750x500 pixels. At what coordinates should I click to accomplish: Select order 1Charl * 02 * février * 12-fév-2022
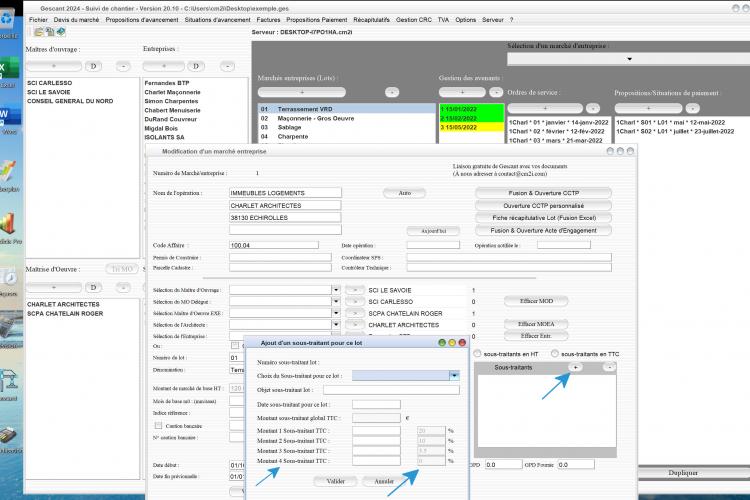click(557, 131)
